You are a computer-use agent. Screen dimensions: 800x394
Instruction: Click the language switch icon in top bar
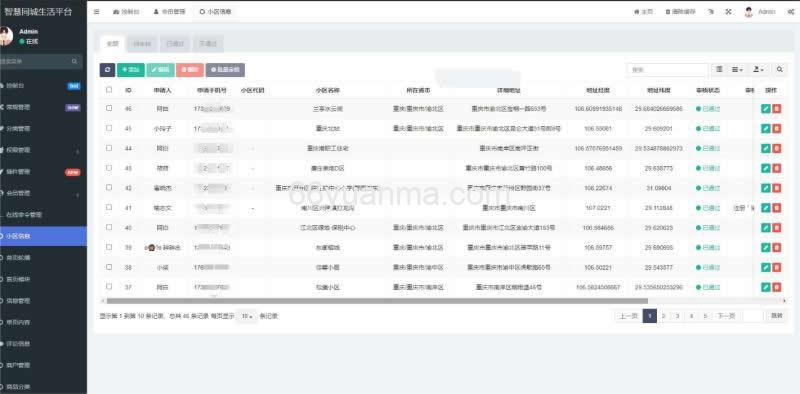click(711, 12)
